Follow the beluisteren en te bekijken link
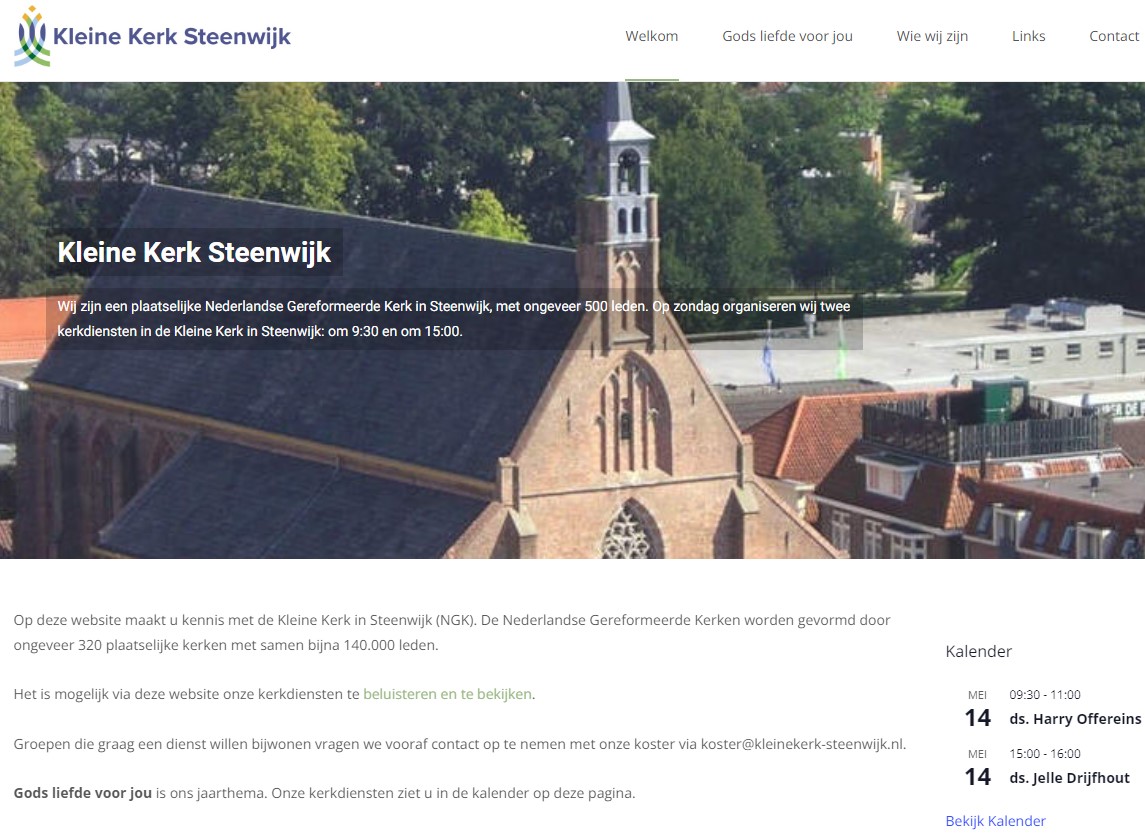The width and height of the screenshot is (1145, 836). pos(447,694)
